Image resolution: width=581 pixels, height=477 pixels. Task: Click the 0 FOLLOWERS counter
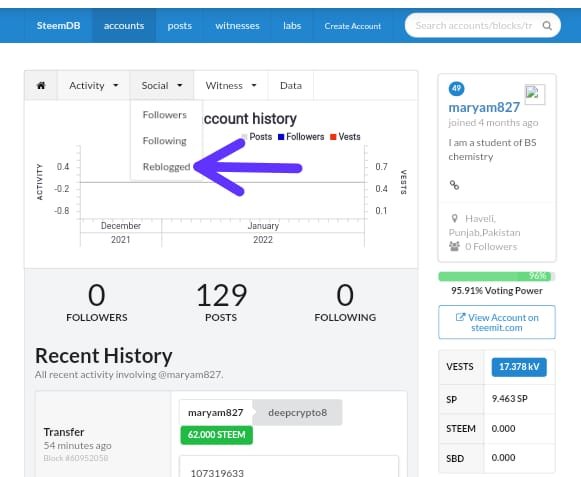pos(97,302)
